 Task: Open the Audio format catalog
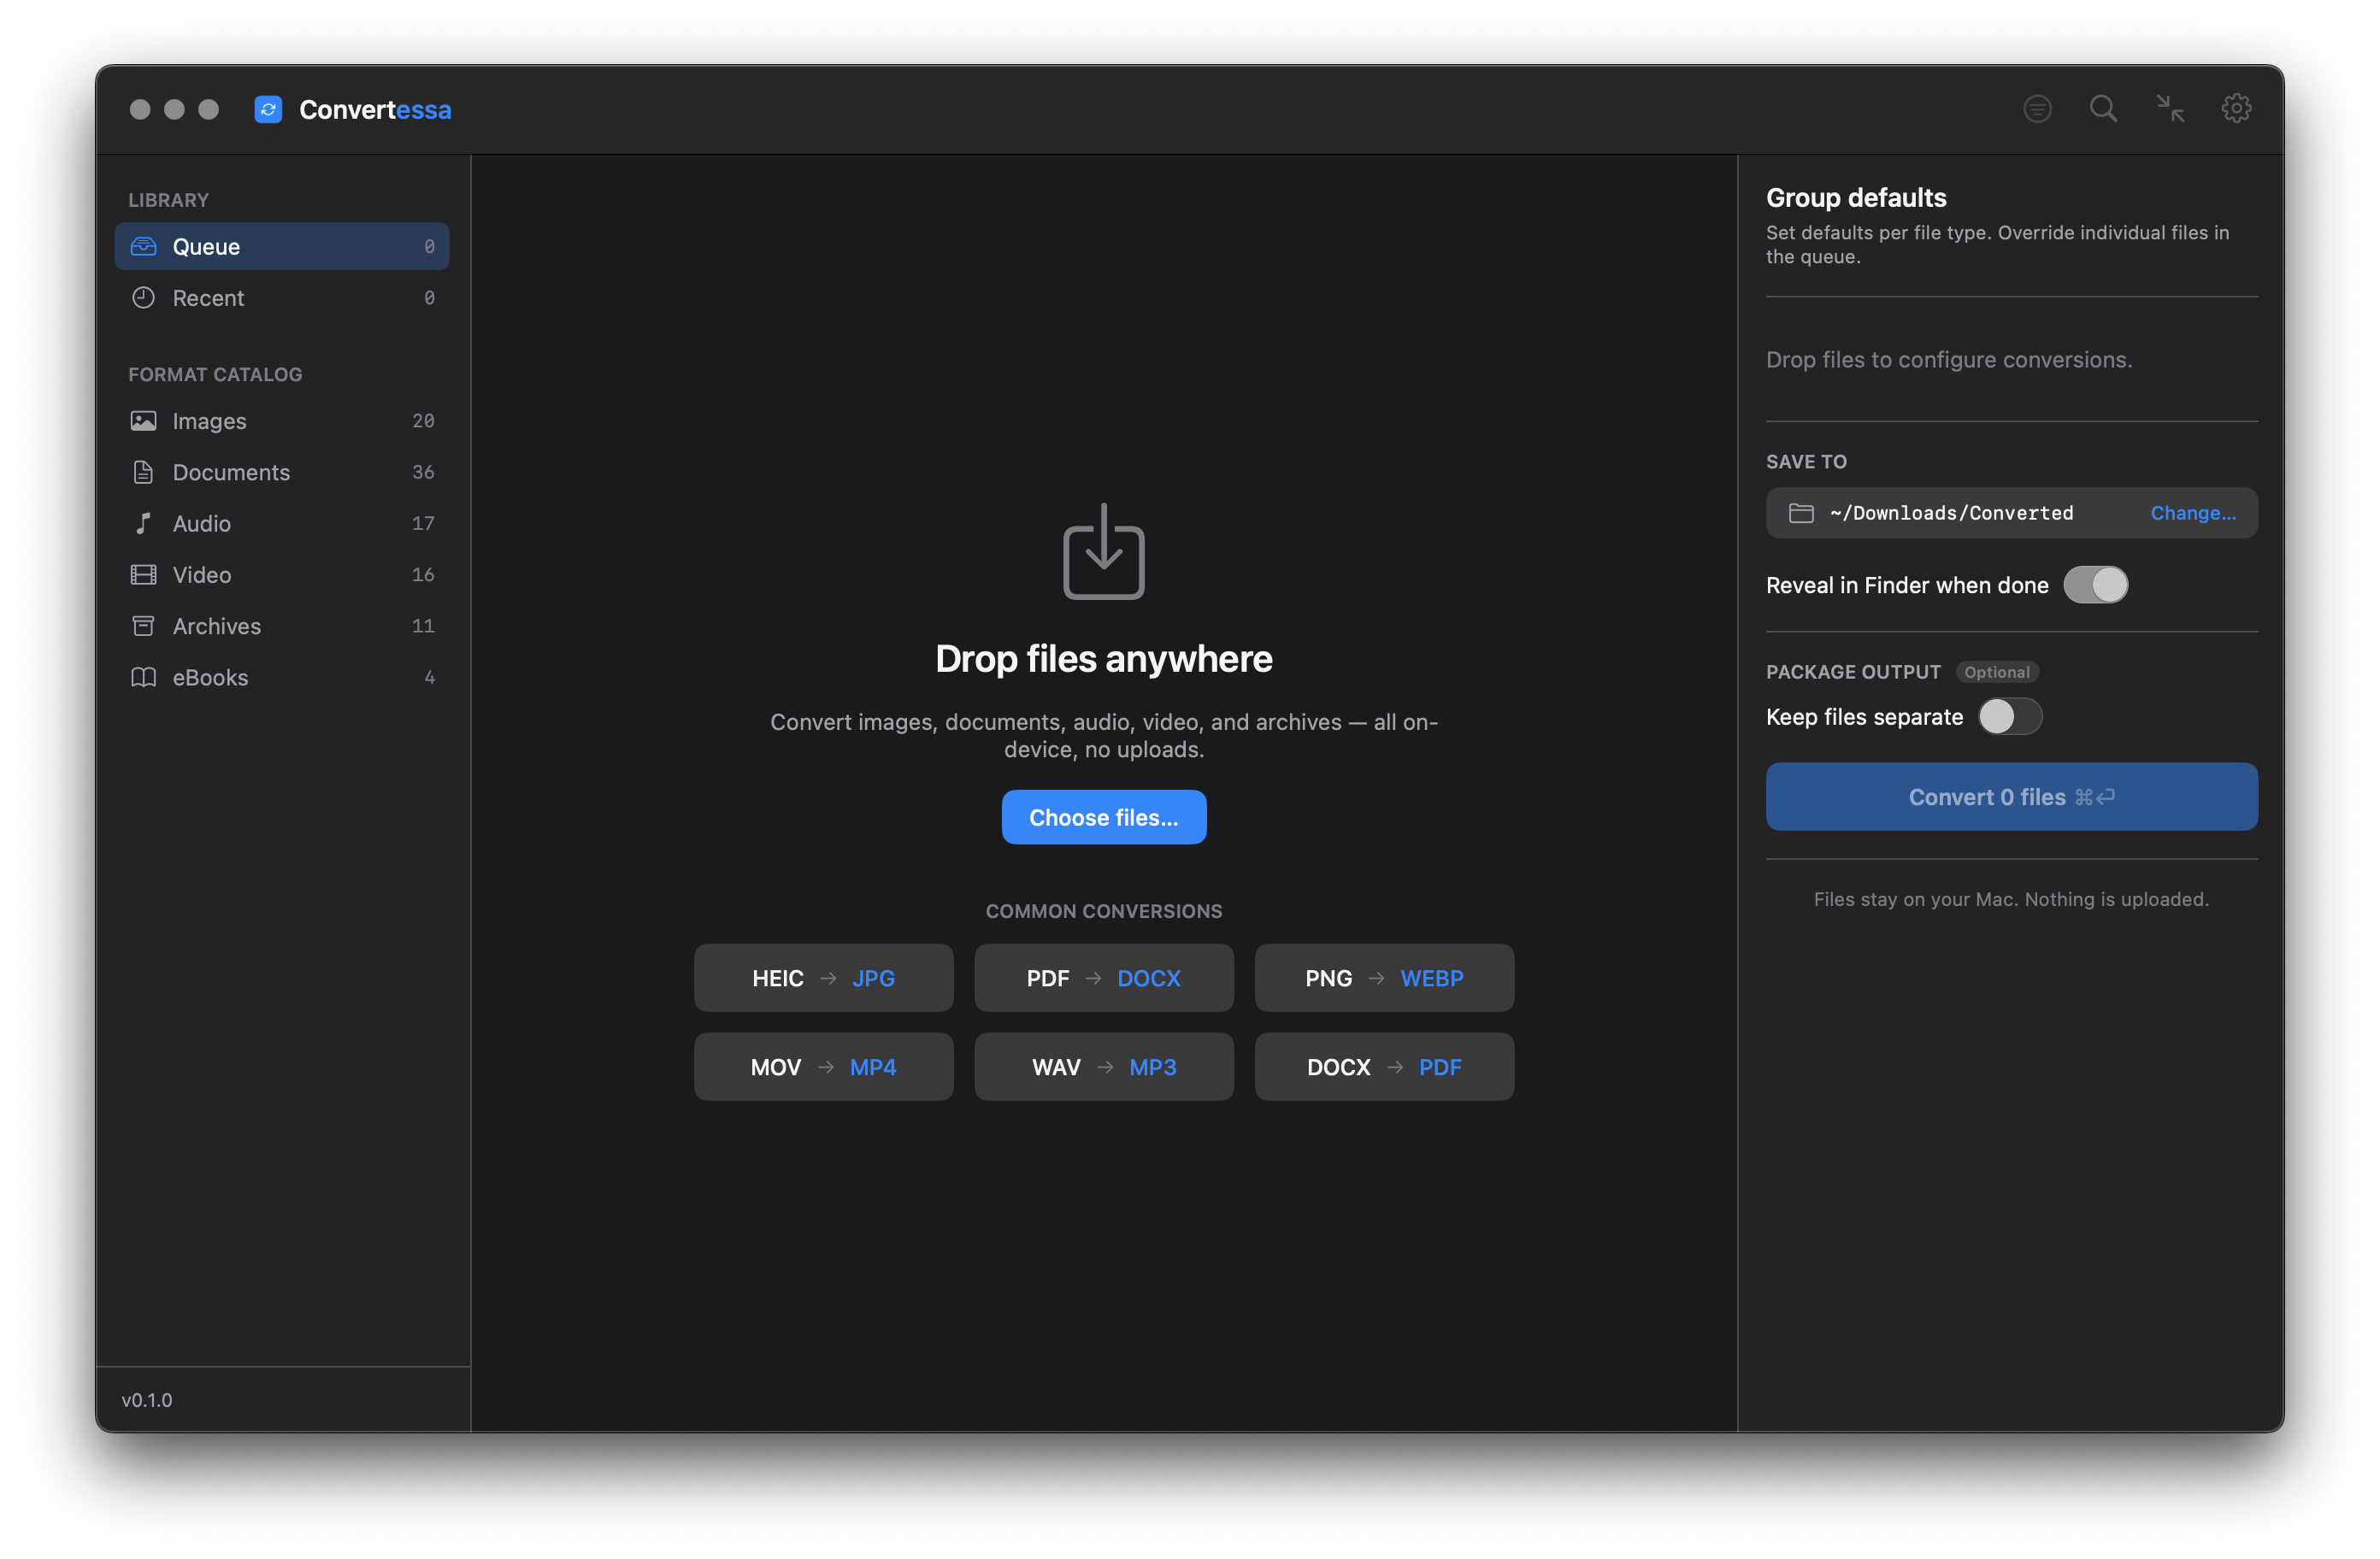point(282,523)
